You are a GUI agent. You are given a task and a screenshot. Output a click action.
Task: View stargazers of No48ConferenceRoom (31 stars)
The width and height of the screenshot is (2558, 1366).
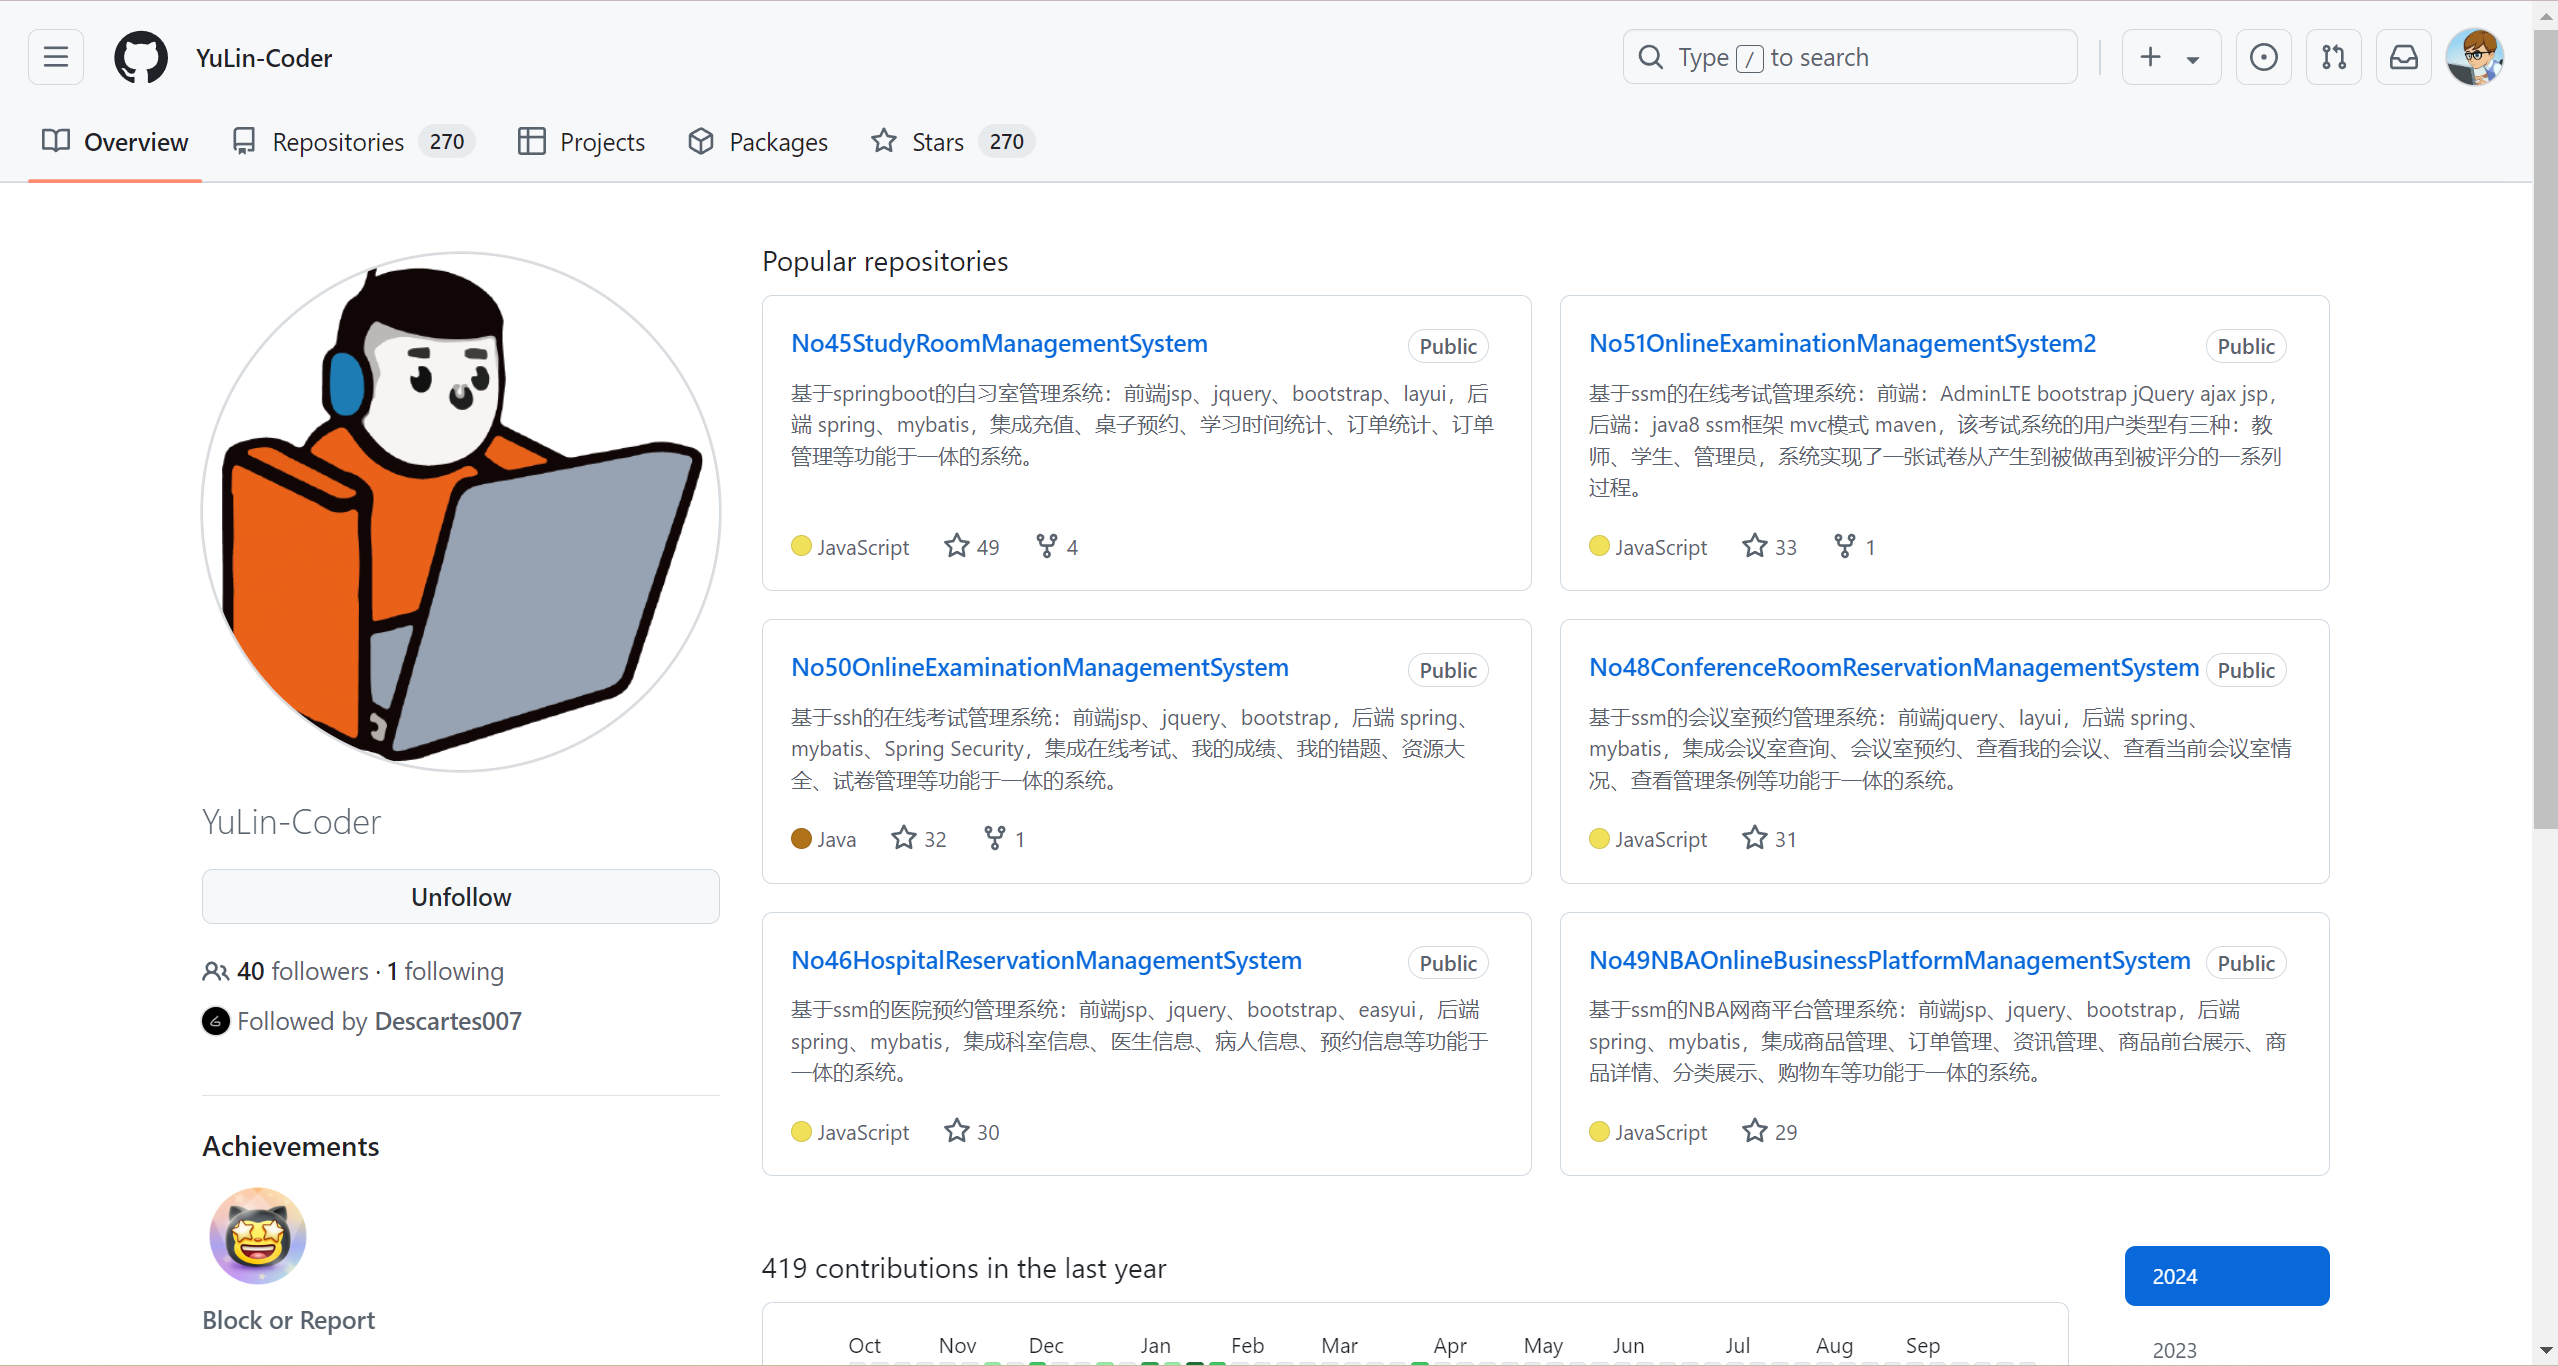coord(1769,838)
